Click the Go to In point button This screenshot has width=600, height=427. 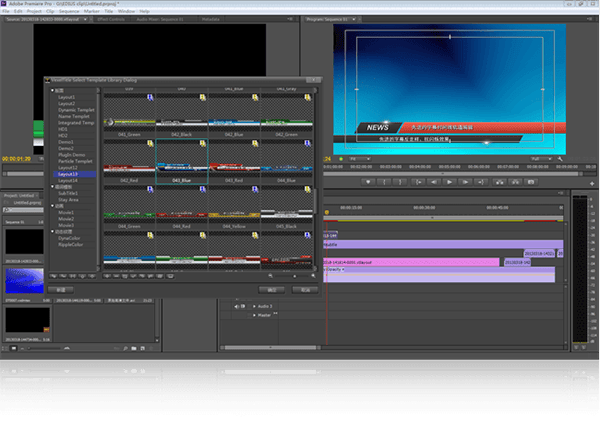[x=419, y=181]
